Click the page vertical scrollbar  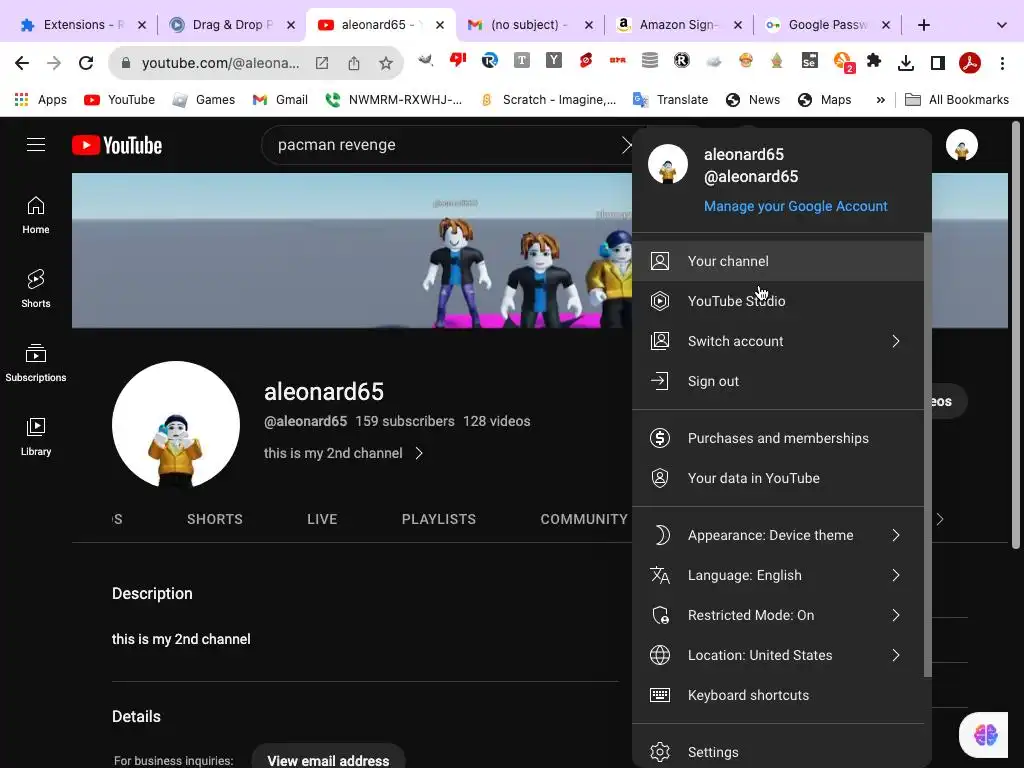coord(1016,334)
